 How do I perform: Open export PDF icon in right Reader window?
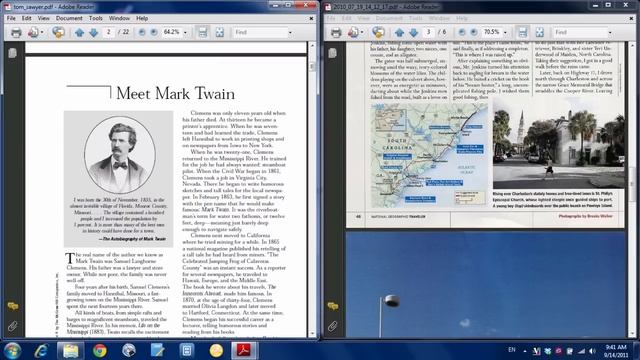pos(353,32)
